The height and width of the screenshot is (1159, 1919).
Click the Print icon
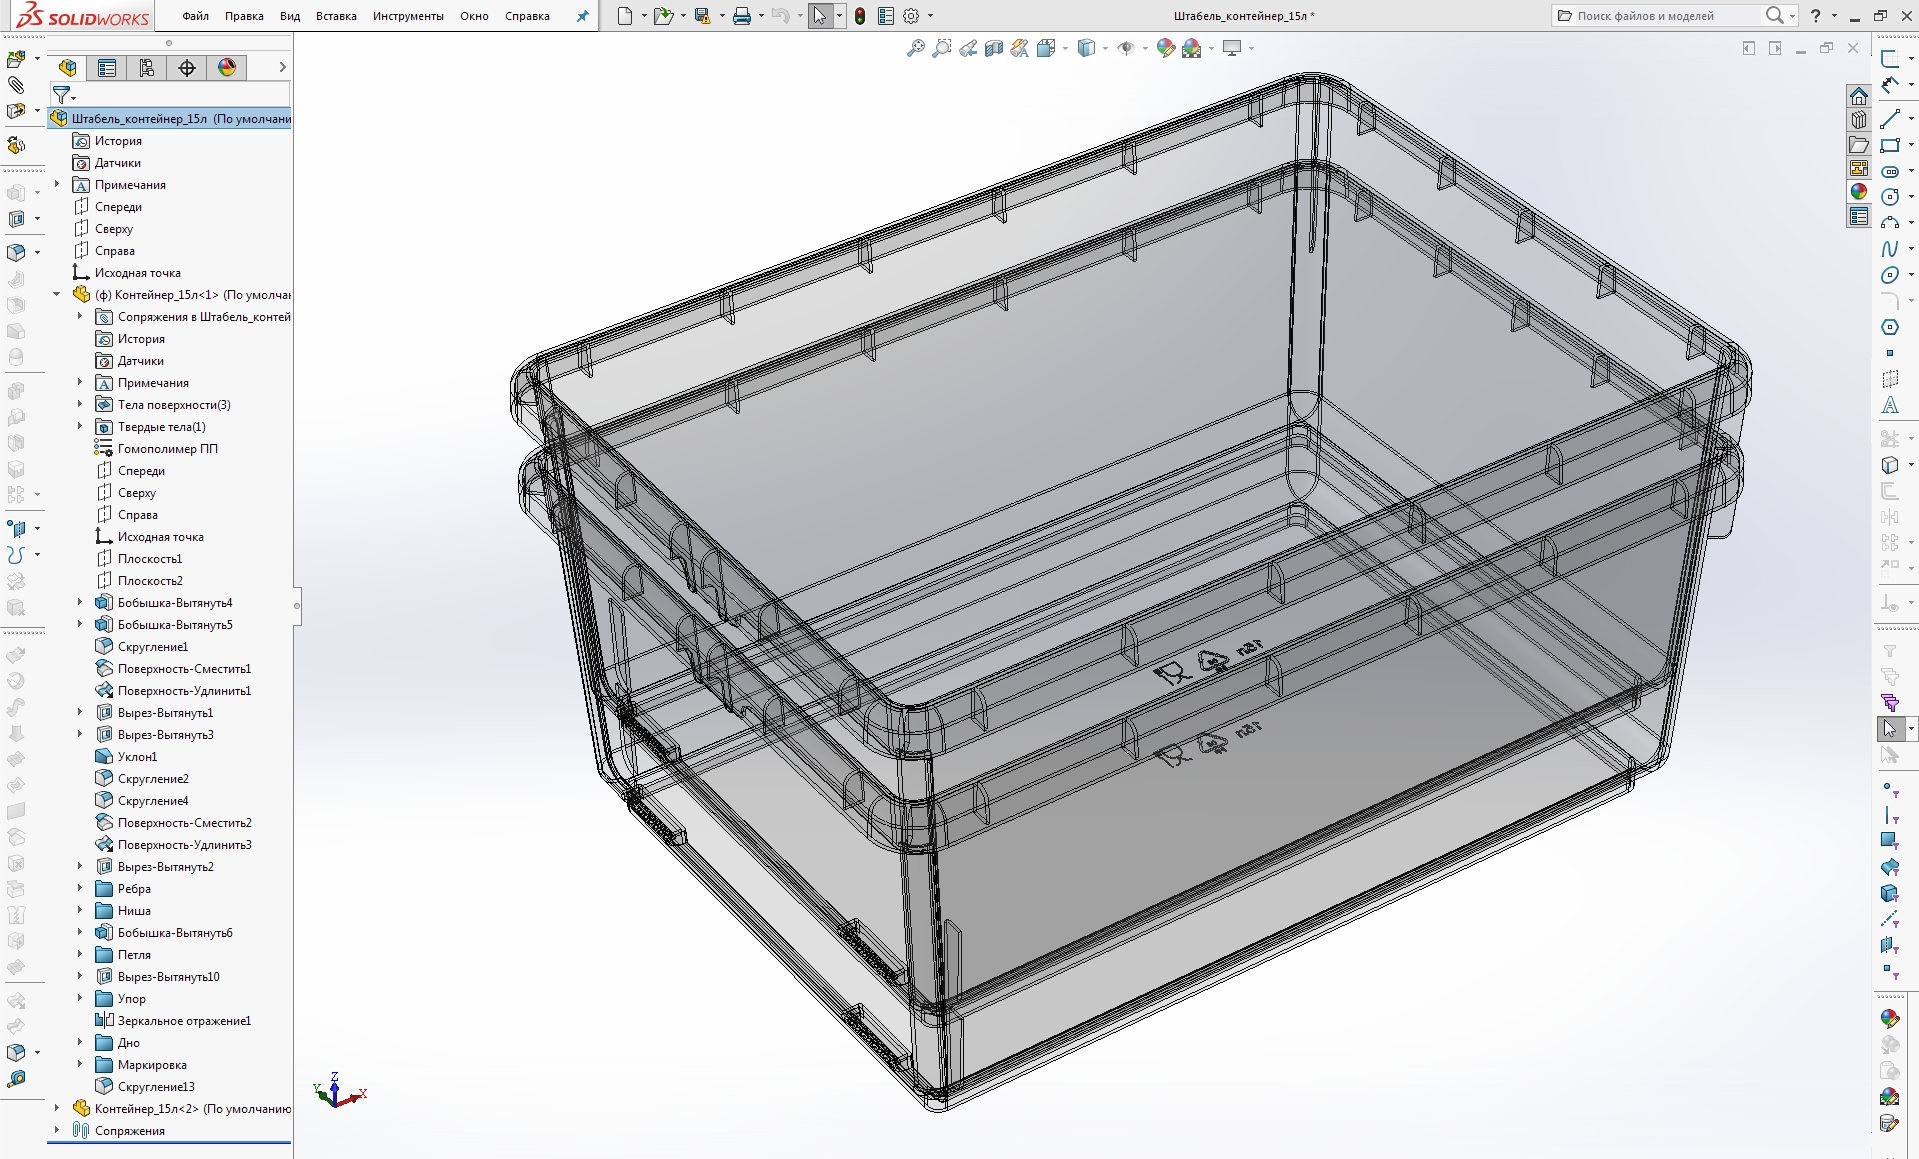tap(741, 16)
